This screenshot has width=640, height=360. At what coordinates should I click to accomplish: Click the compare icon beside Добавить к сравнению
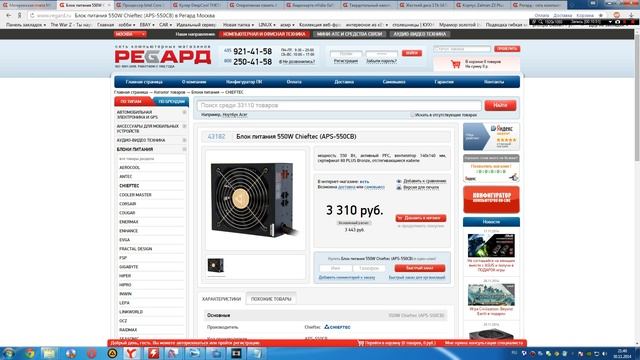(x=399, y=181)
